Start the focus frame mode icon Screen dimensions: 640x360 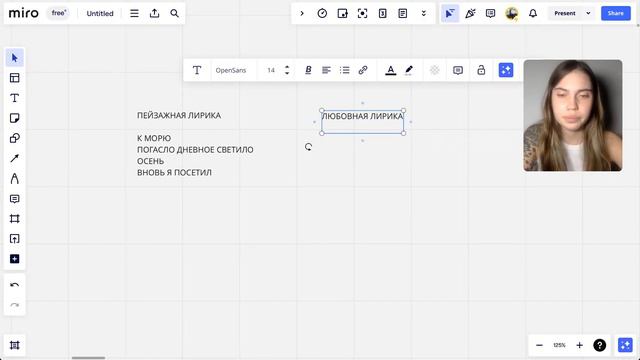pos(362,13)
